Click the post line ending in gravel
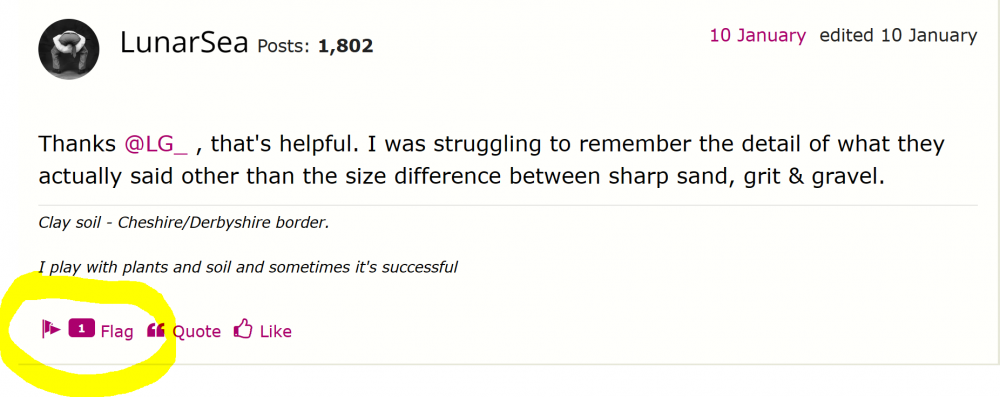Image resolution: width=1000 pixels, height=397 pixels. (x=462, y=176)
